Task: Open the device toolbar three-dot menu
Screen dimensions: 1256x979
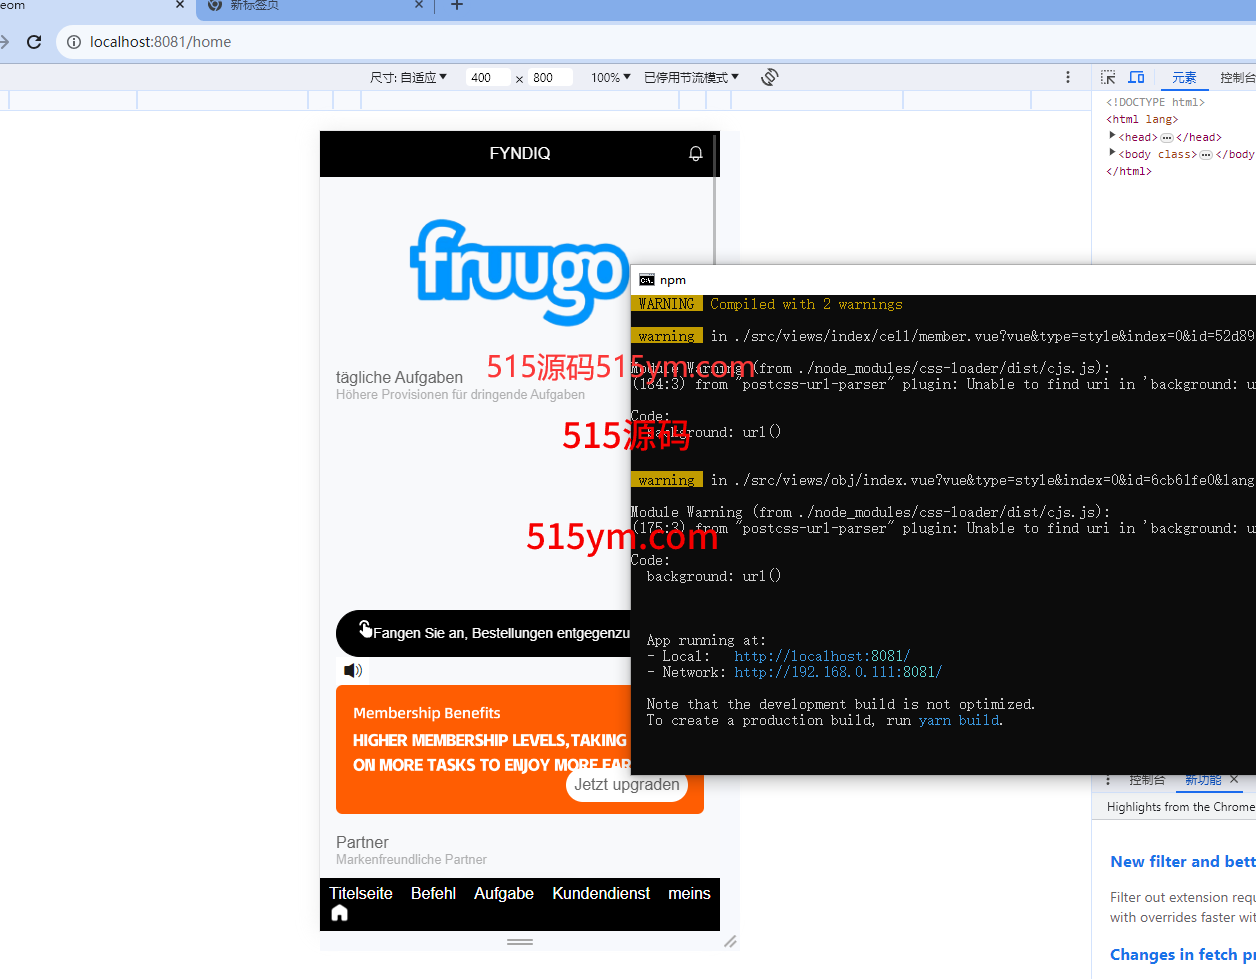Action: 1068,77
